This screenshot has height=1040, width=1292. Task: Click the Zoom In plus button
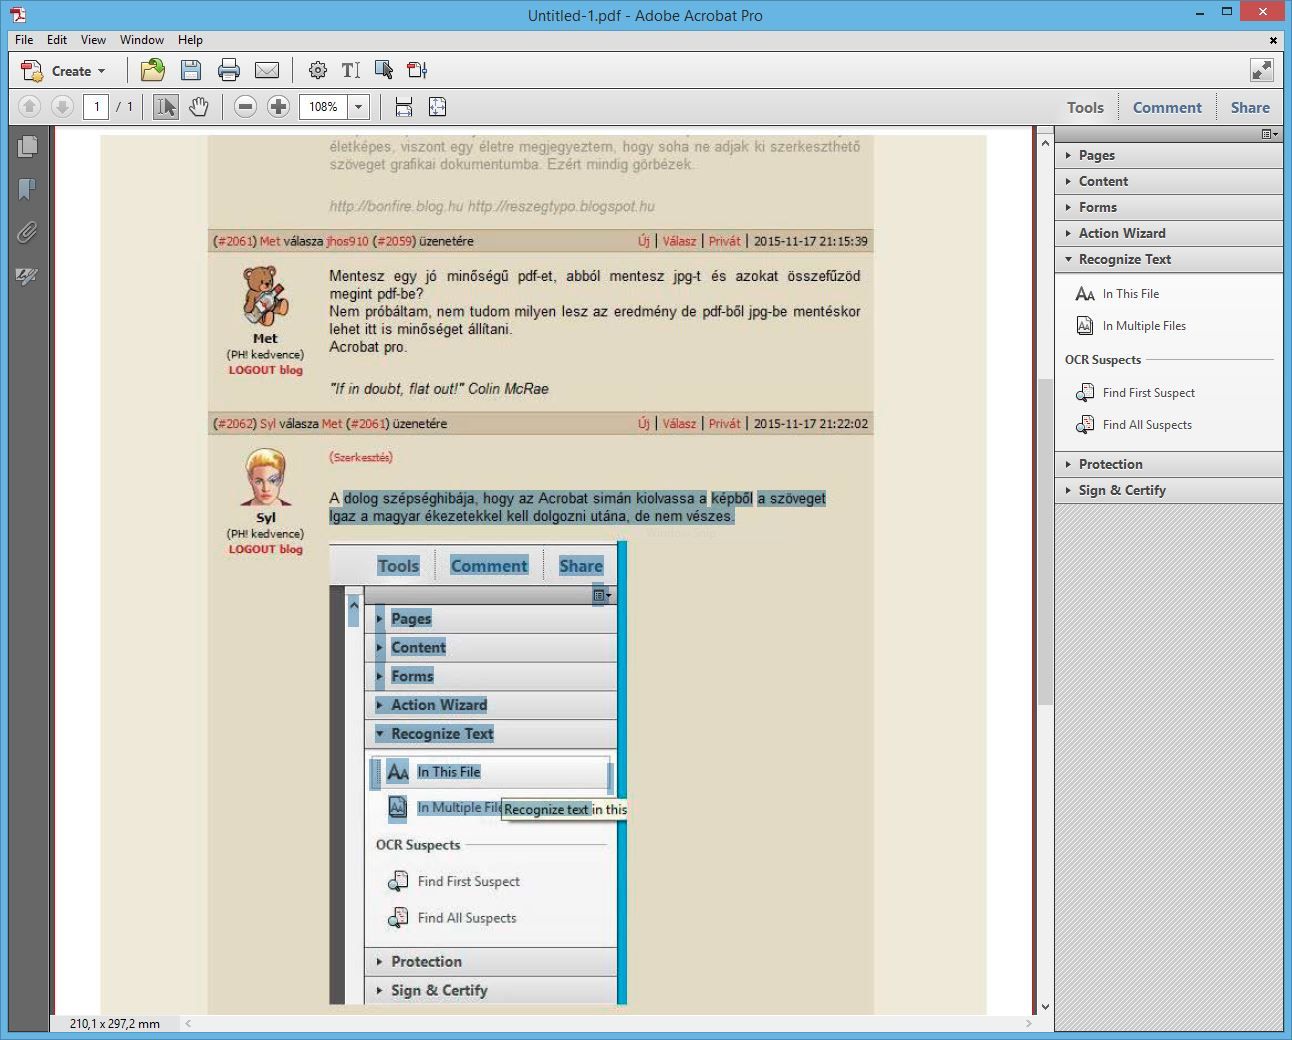click(x=279, y=106)
